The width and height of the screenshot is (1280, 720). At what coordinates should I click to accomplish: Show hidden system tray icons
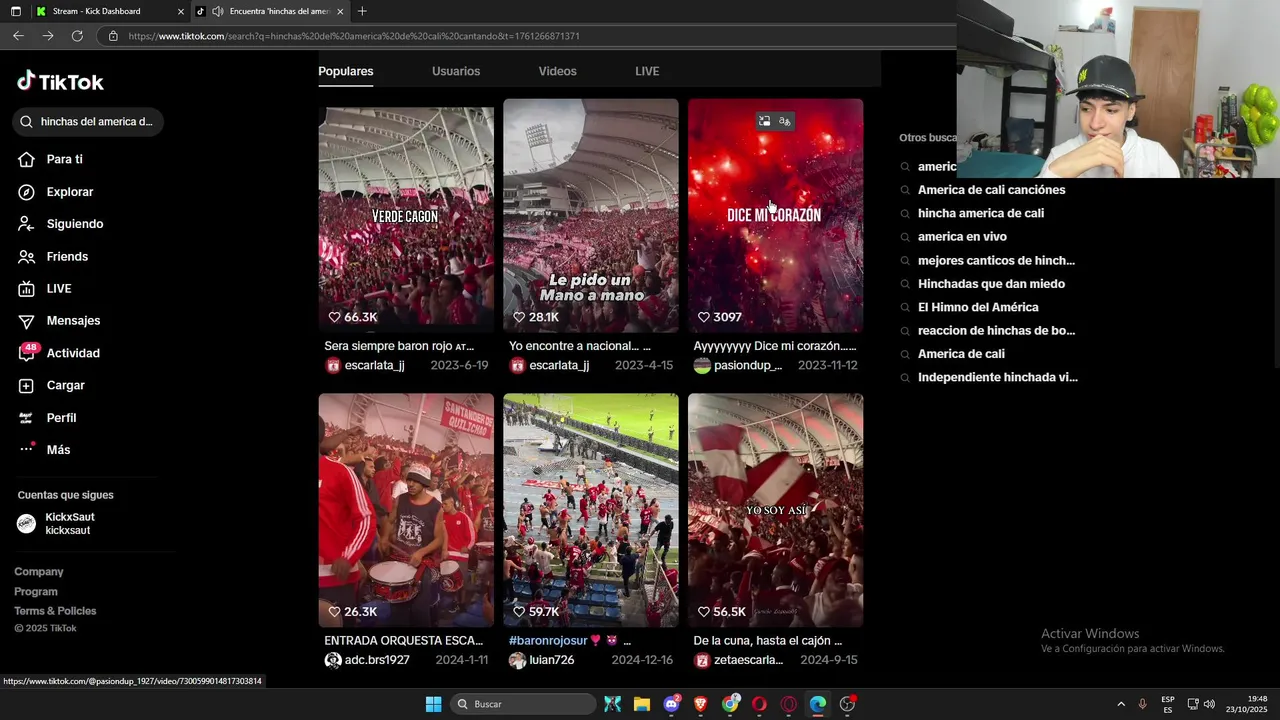coord(1120,704)
